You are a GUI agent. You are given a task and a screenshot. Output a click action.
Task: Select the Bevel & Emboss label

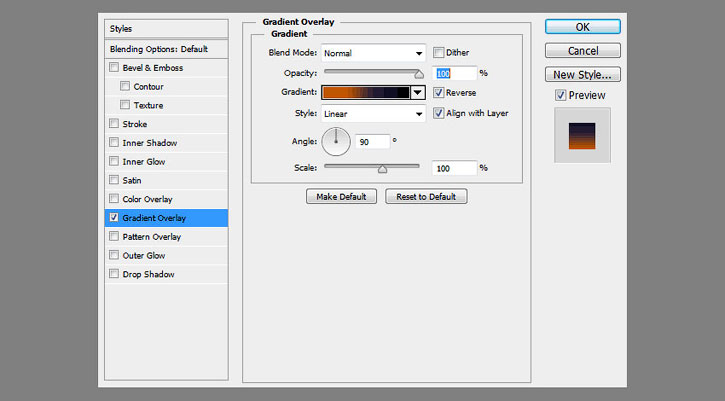(153, 68)
